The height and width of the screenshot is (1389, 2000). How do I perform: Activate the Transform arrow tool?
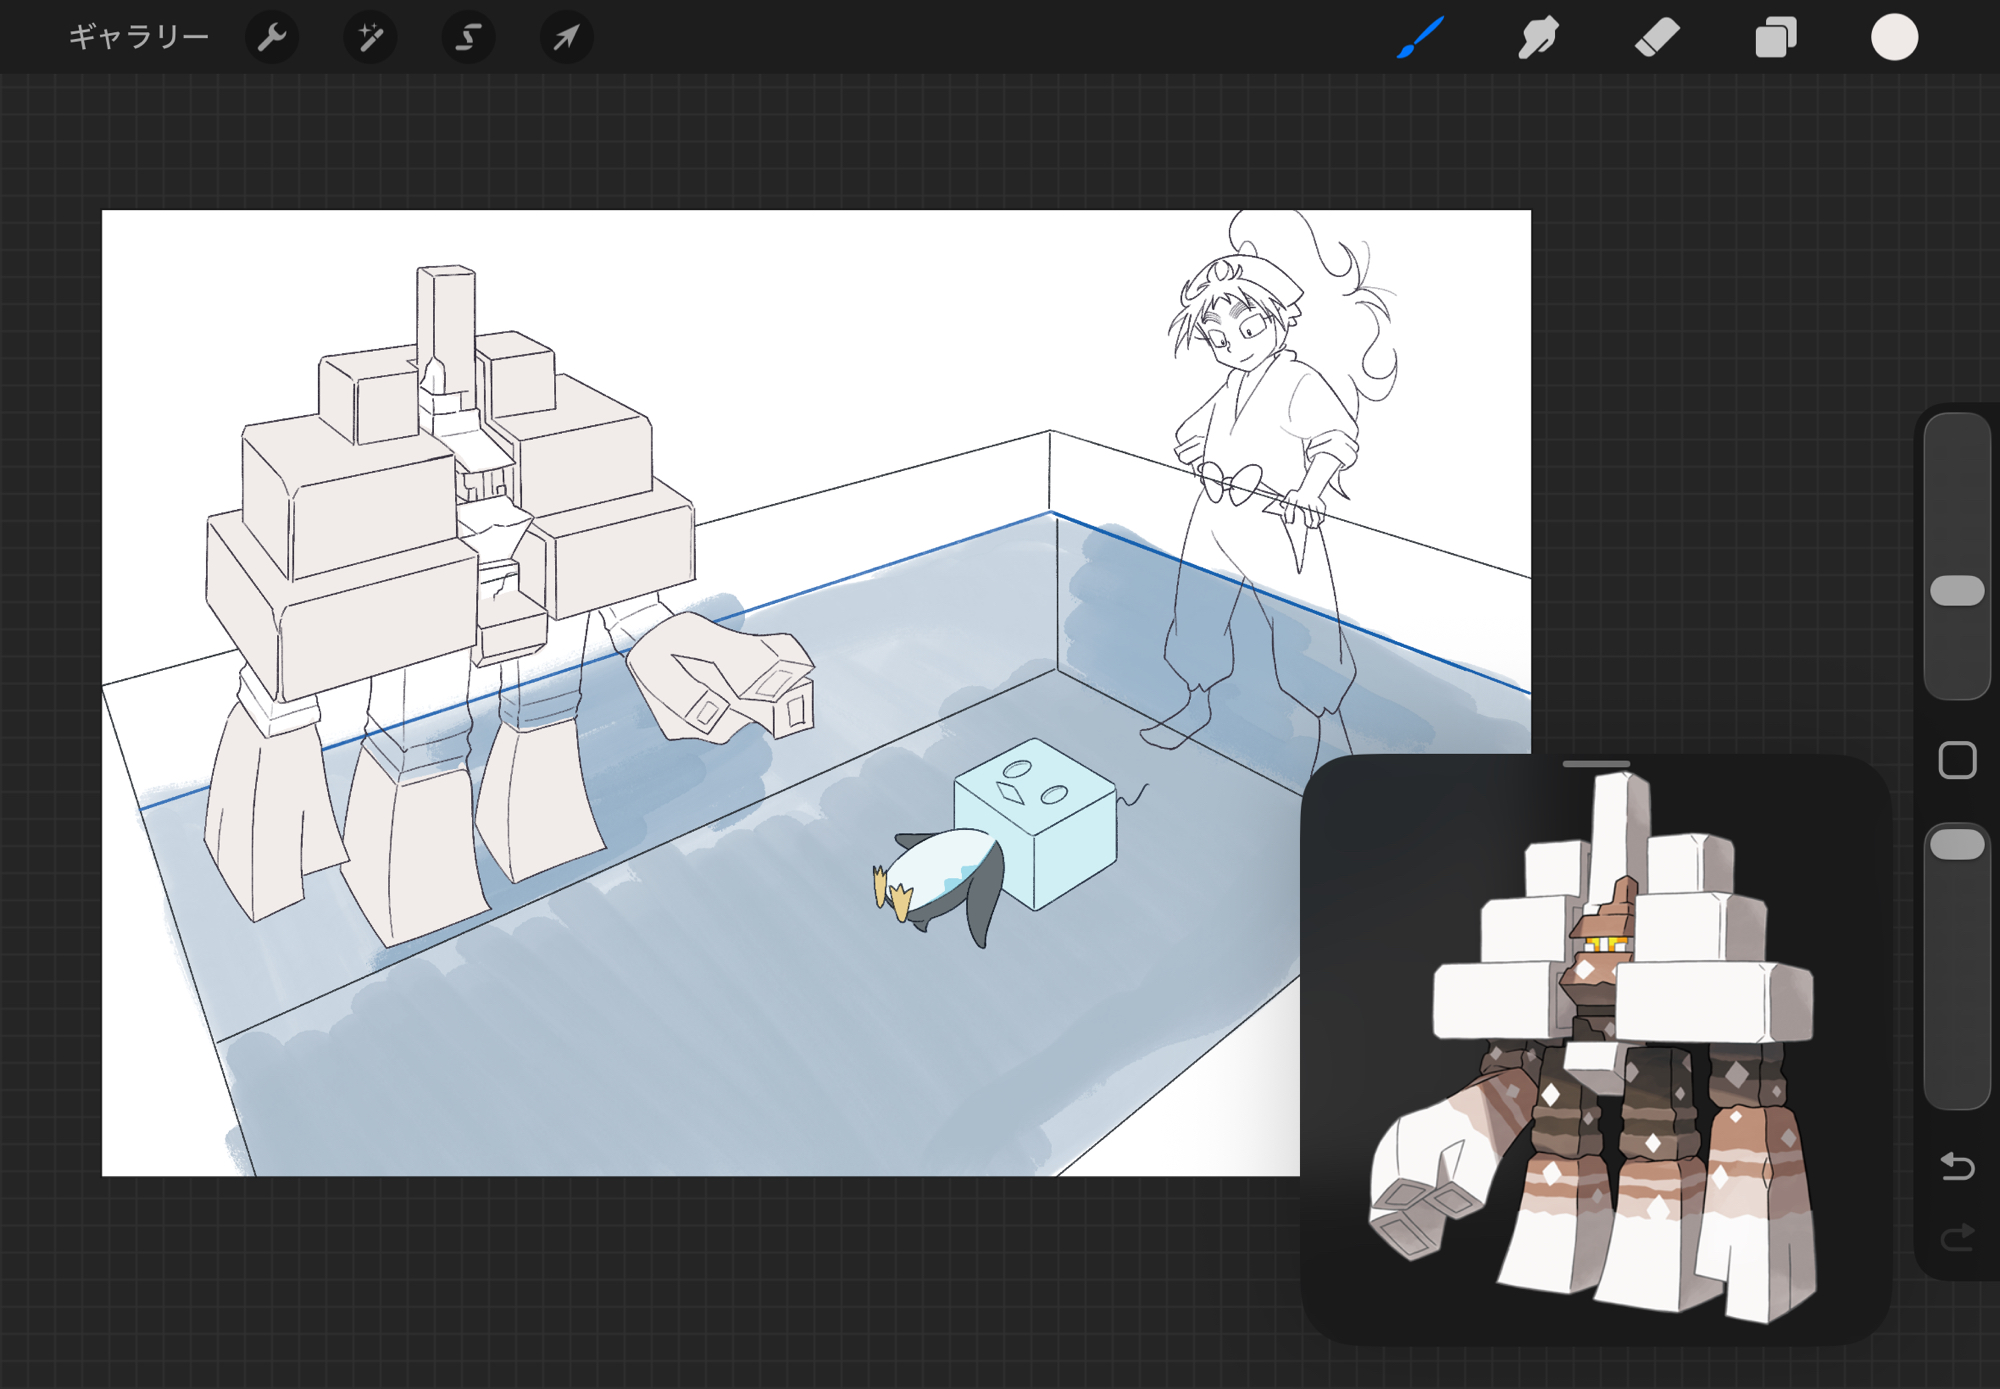566,38
